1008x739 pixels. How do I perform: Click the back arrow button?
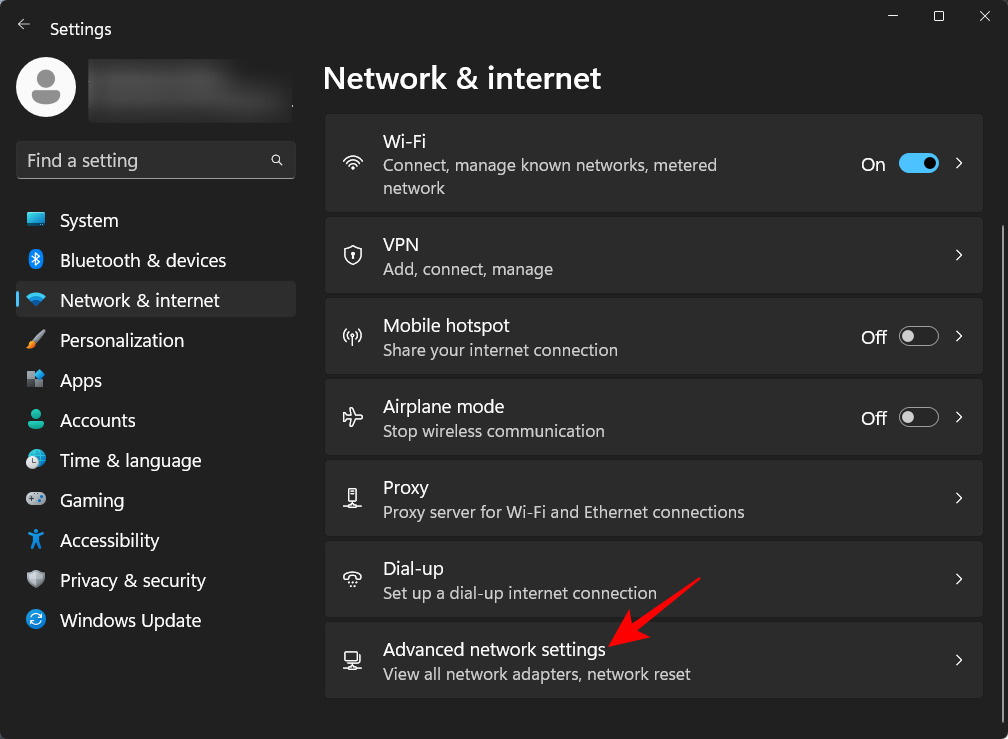(23, 24)
